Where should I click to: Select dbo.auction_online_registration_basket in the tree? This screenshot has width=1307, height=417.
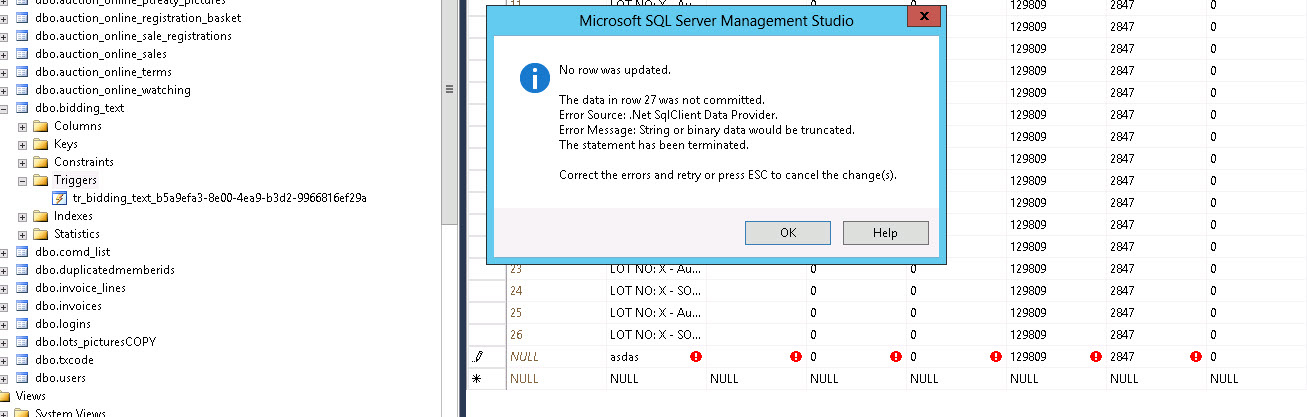(x=138, y=18)
